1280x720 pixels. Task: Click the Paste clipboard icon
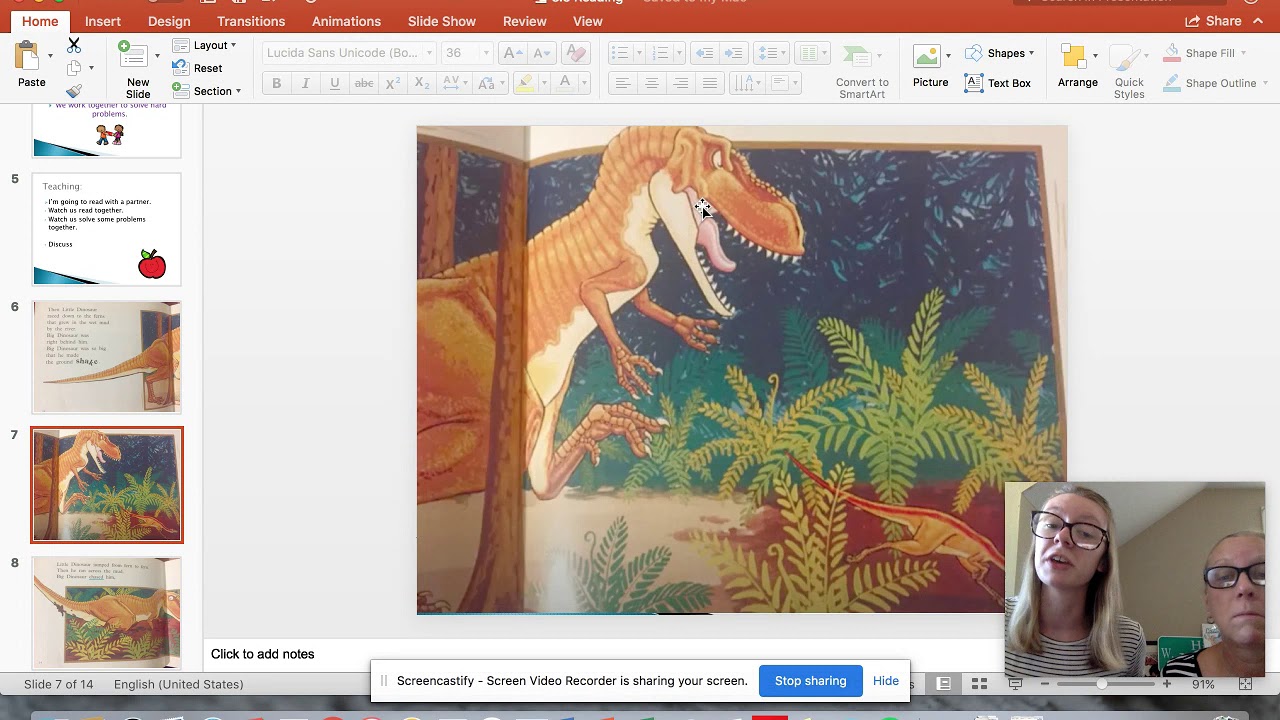pyautogui.click(x=28, y=57)
